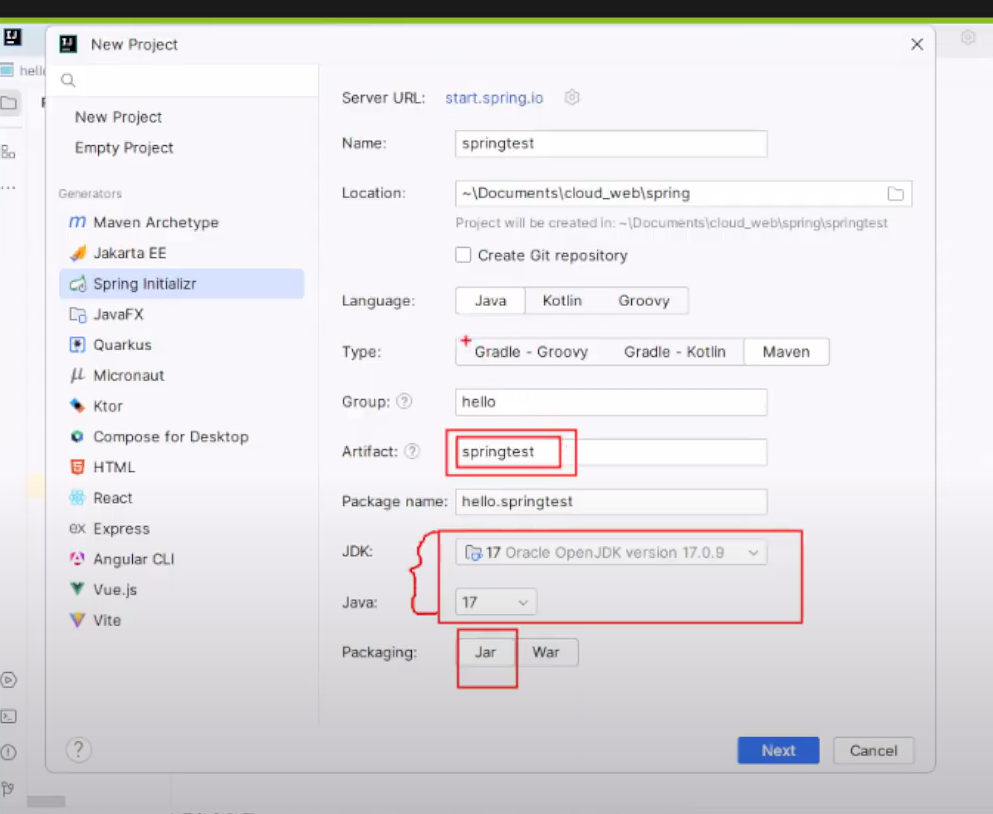Open the IDE settings gear behind the dialog
This screenshot has height=814, width=993.
pos(968,37)
